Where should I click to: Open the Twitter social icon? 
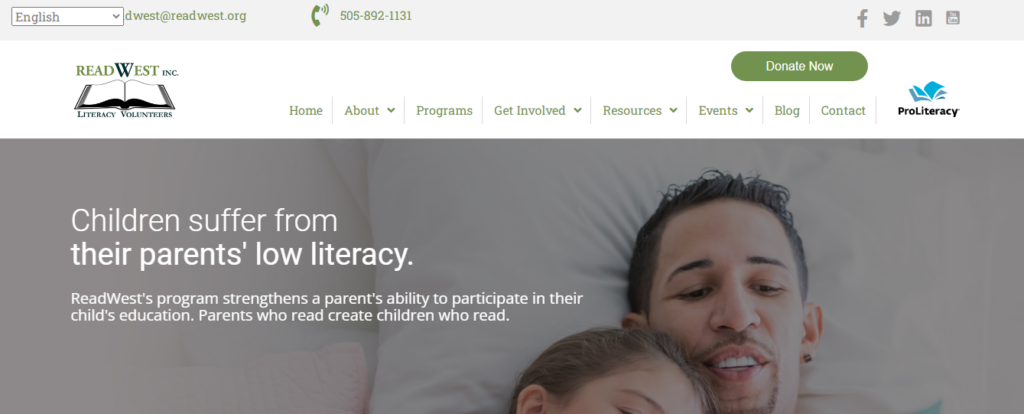pos(891,18)
